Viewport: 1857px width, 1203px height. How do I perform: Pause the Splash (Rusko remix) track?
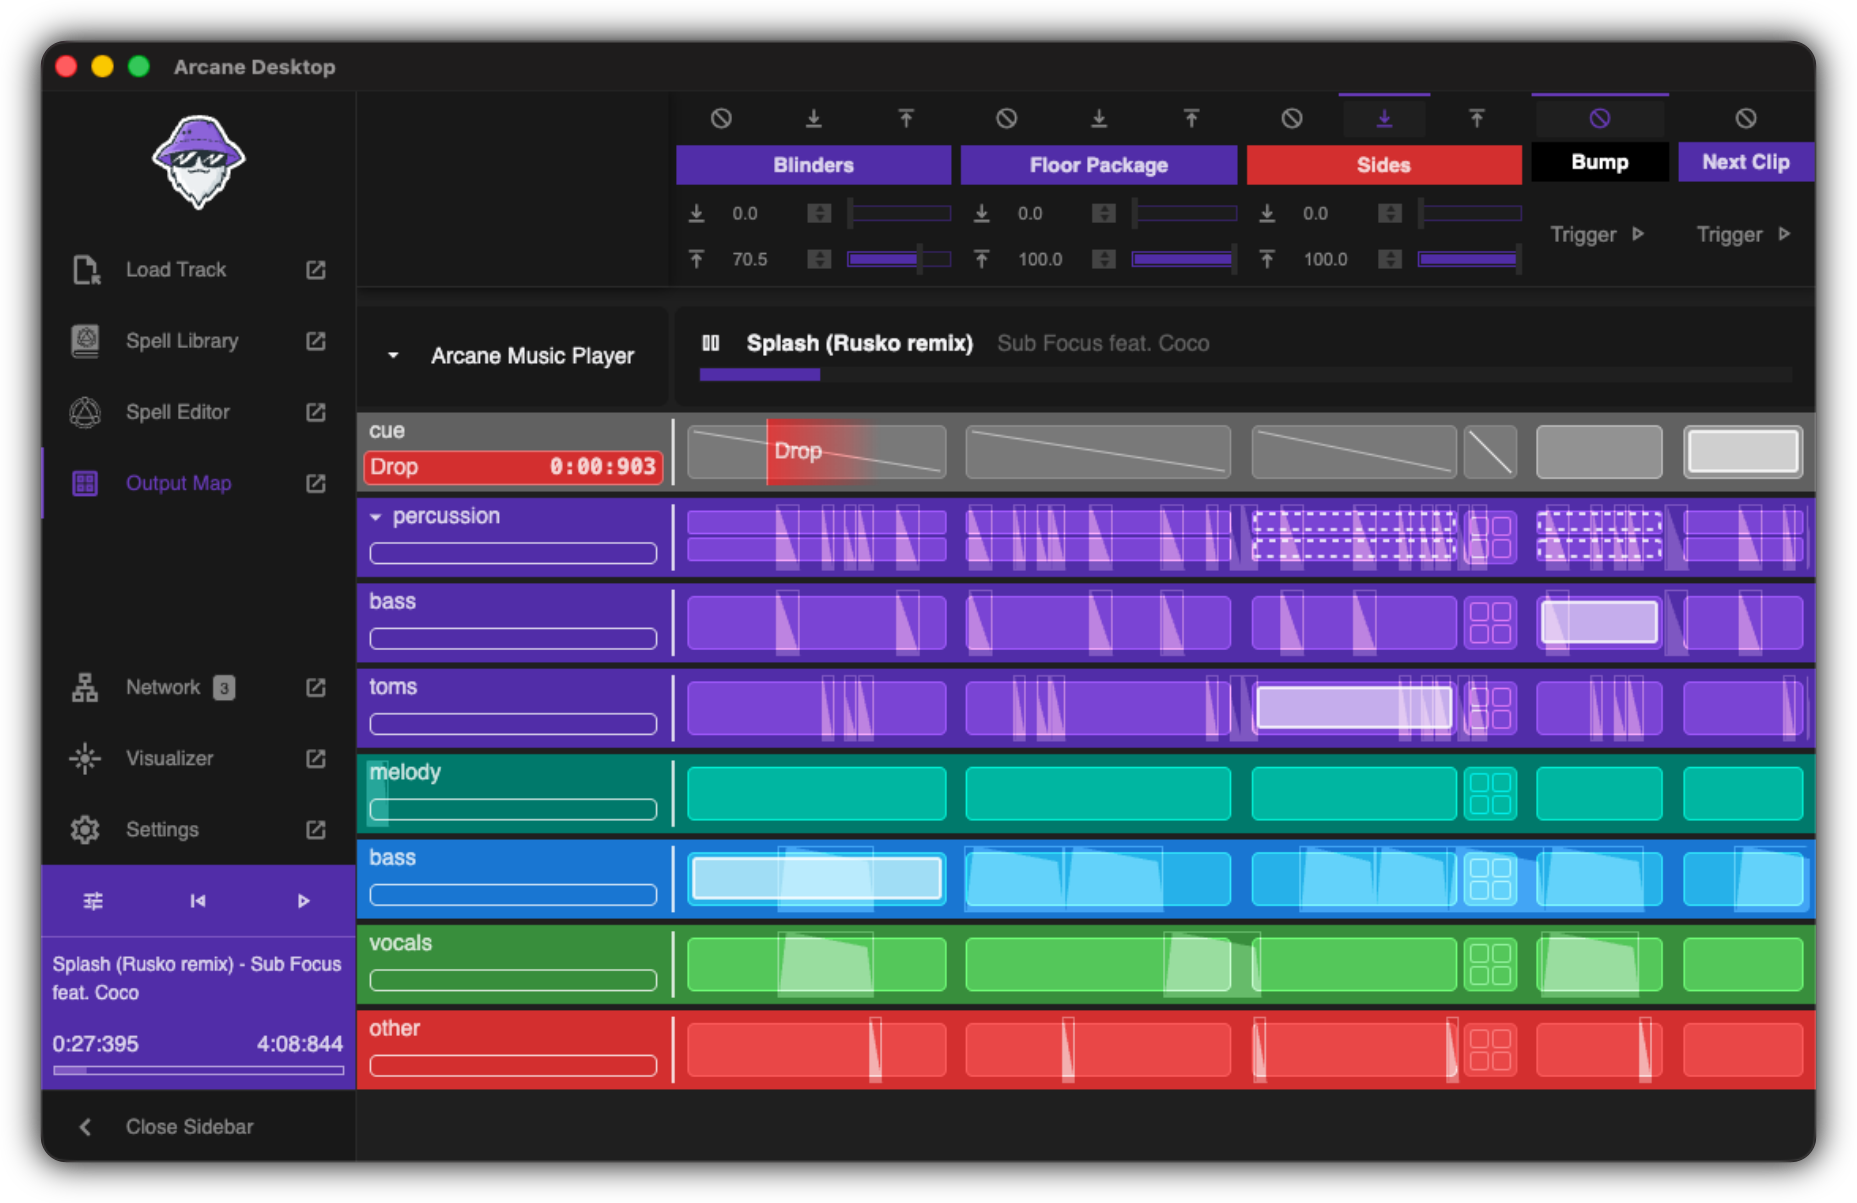point(711,343)
